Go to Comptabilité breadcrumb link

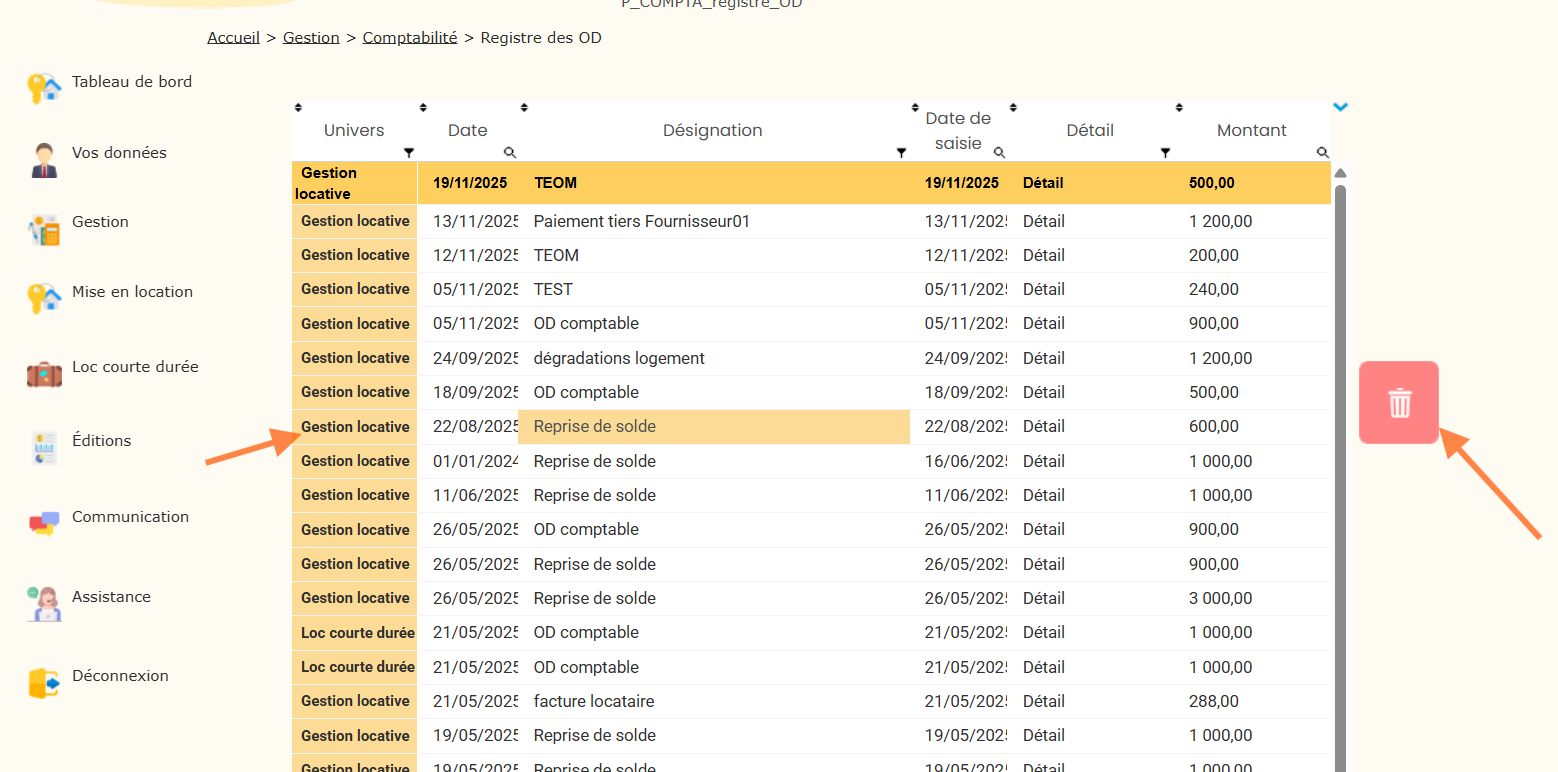click(x=409, y=38)
